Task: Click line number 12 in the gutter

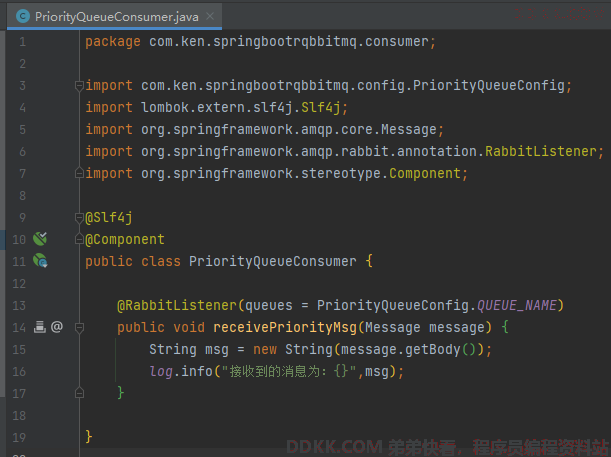Action: pyautogui.click(x=19, y=283)
